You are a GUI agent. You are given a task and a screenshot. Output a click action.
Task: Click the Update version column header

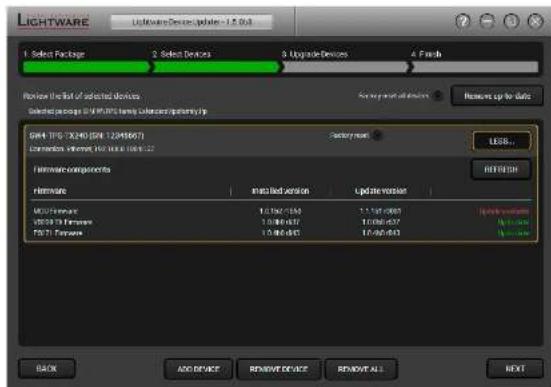pyautogui.click(x=381, y=191)
